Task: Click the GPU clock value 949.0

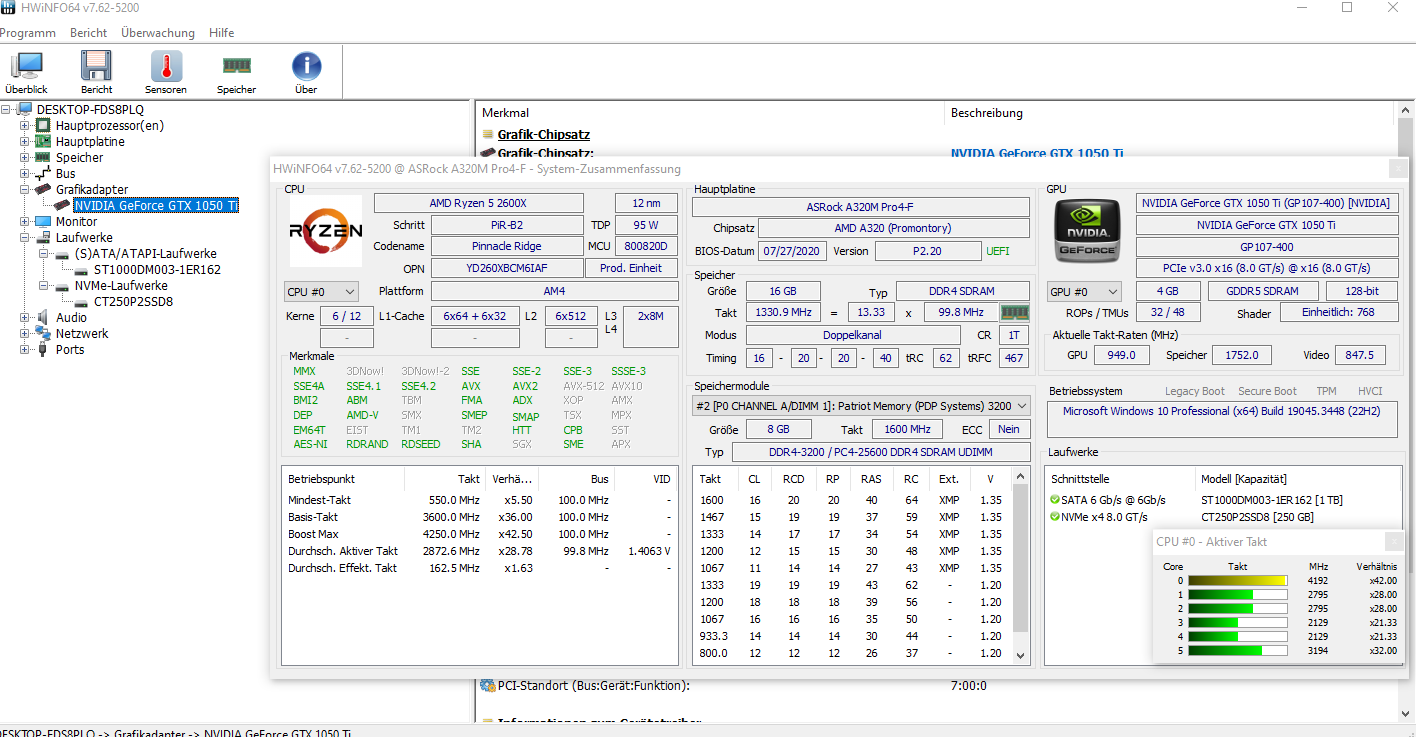Action: point(1122,355)
